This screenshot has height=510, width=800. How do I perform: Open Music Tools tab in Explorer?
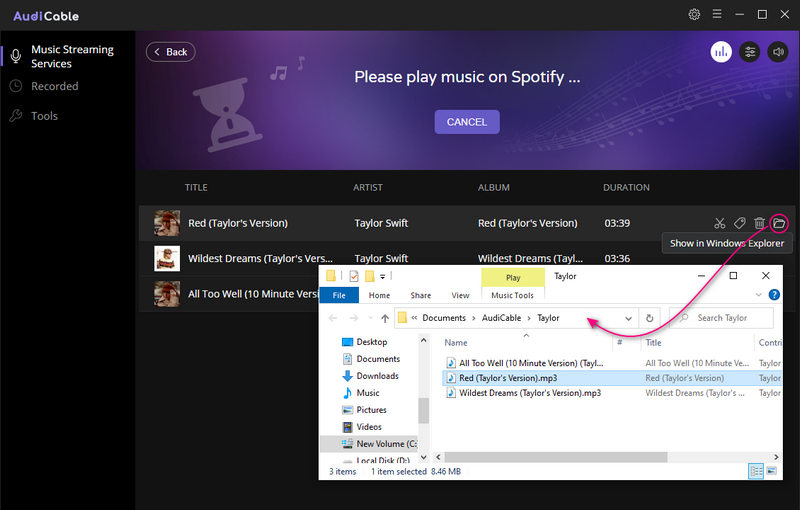512,295
